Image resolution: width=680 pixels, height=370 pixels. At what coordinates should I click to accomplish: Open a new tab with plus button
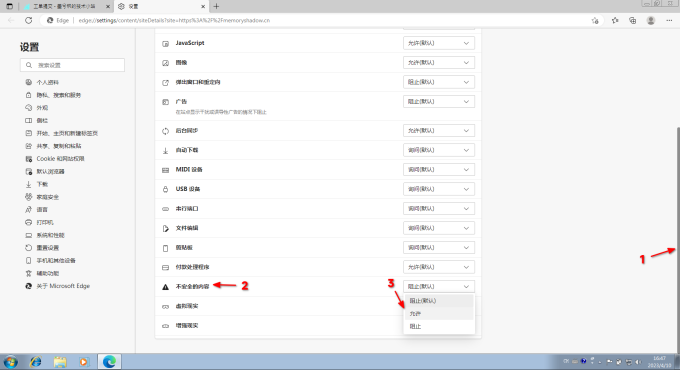216,7
